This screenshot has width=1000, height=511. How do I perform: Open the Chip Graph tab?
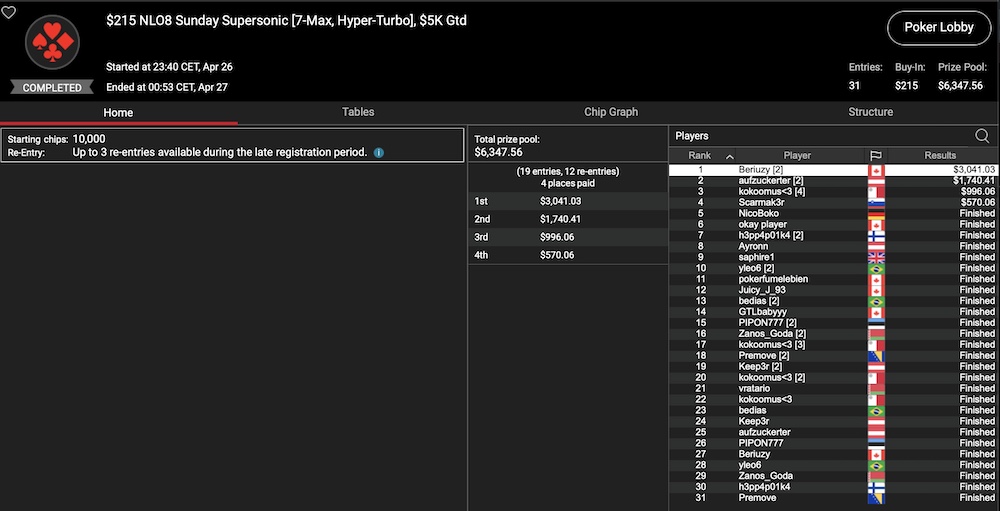click(x=611, y=112)
